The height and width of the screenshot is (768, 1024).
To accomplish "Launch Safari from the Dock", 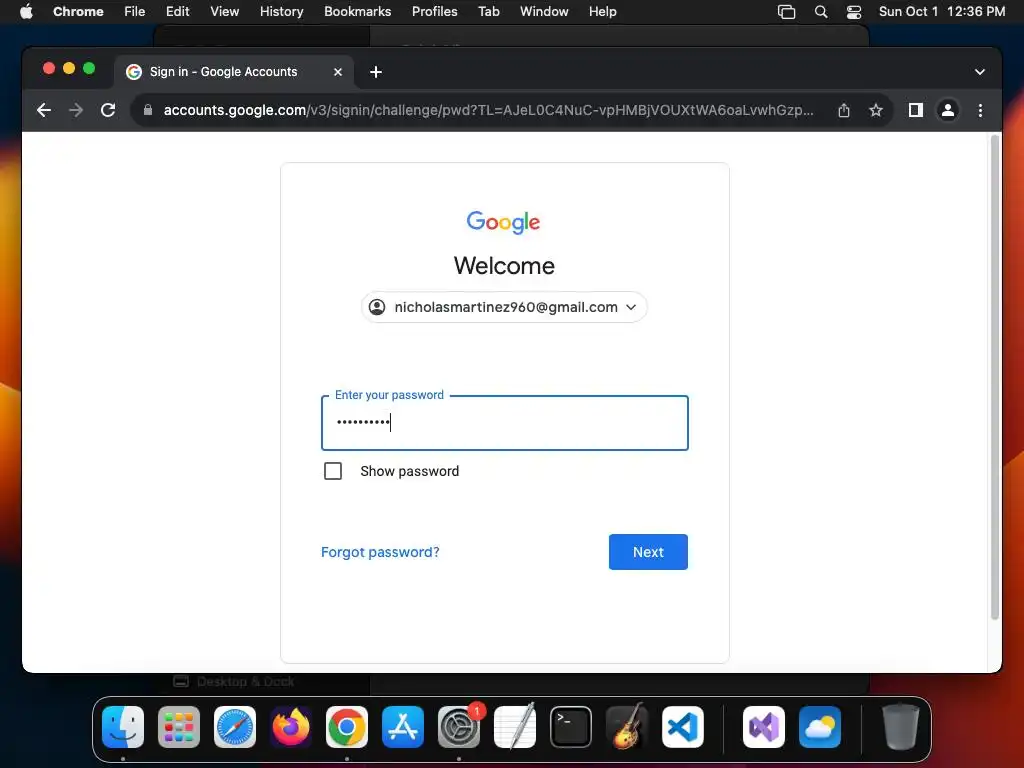I will [235, 727].
